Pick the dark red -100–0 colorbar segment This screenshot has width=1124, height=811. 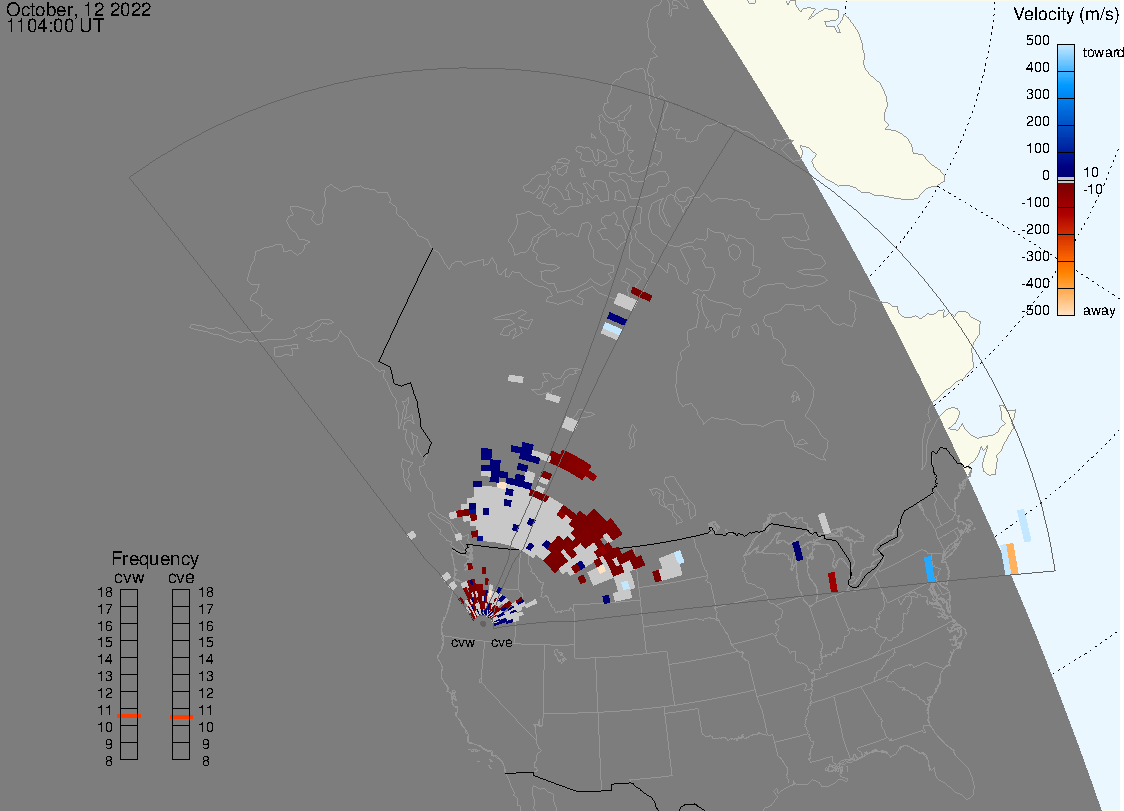(x=1066, y=195)
